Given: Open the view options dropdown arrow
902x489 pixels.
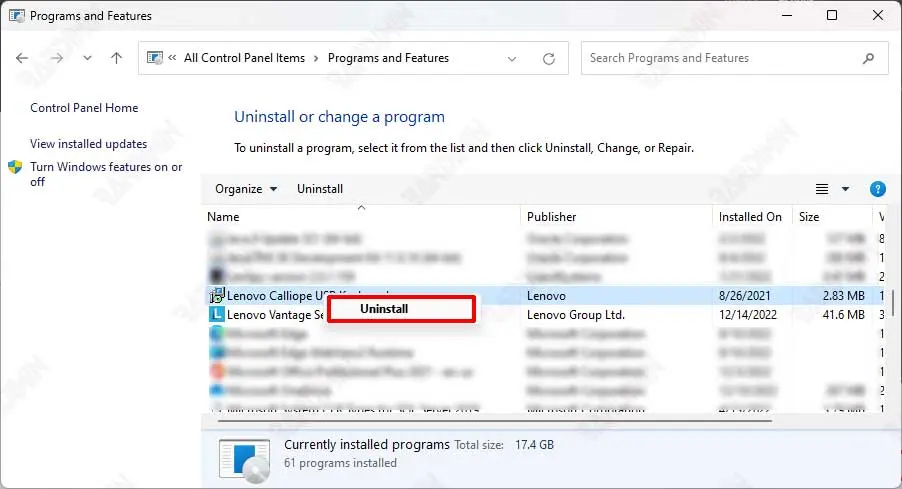Looking at the screenshot, I should [845, 189].
